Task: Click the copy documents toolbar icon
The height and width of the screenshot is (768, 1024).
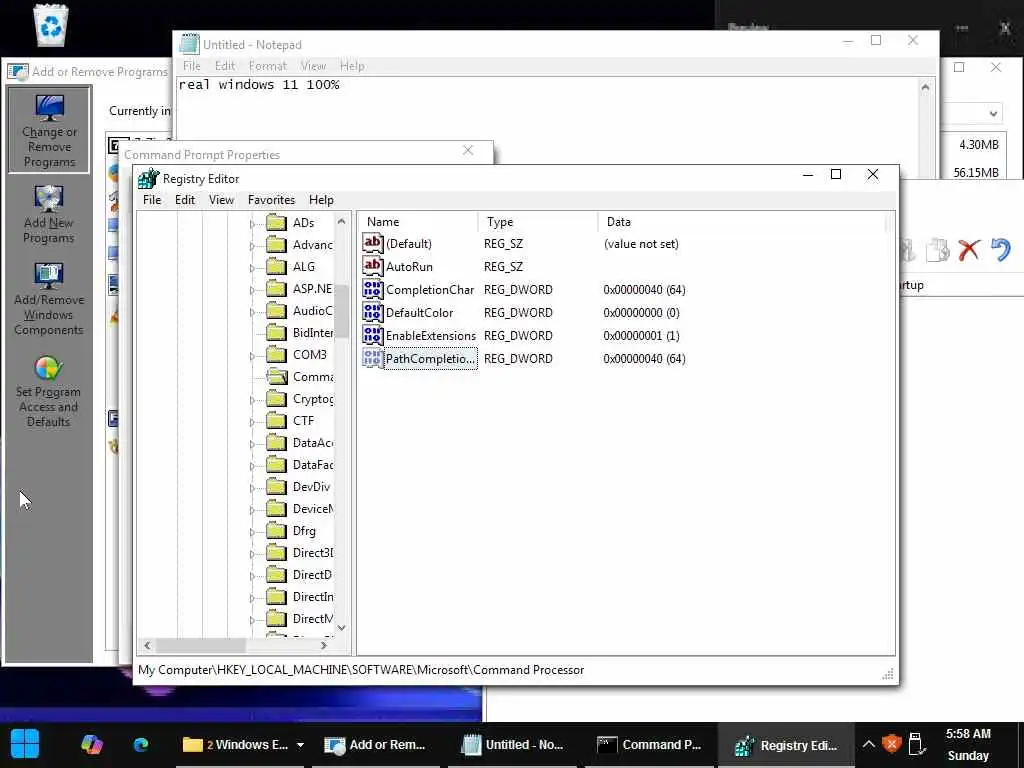Action: pyautogui.click(x=938, y=249)
